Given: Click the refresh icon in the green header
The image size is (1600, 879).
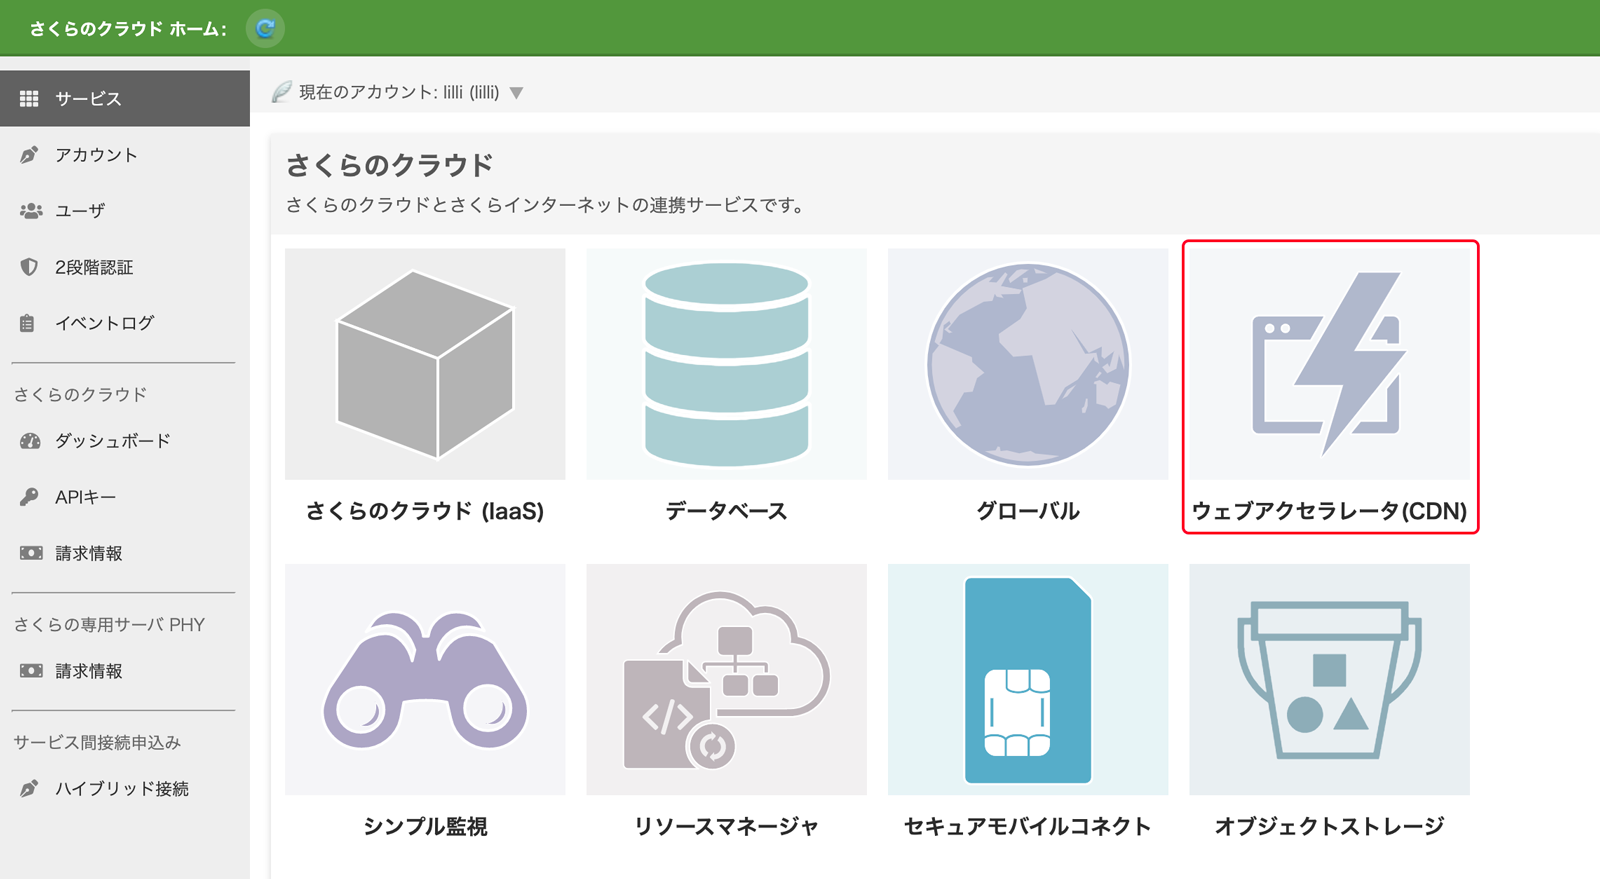Looking at the screenshot, I should 265,28.
